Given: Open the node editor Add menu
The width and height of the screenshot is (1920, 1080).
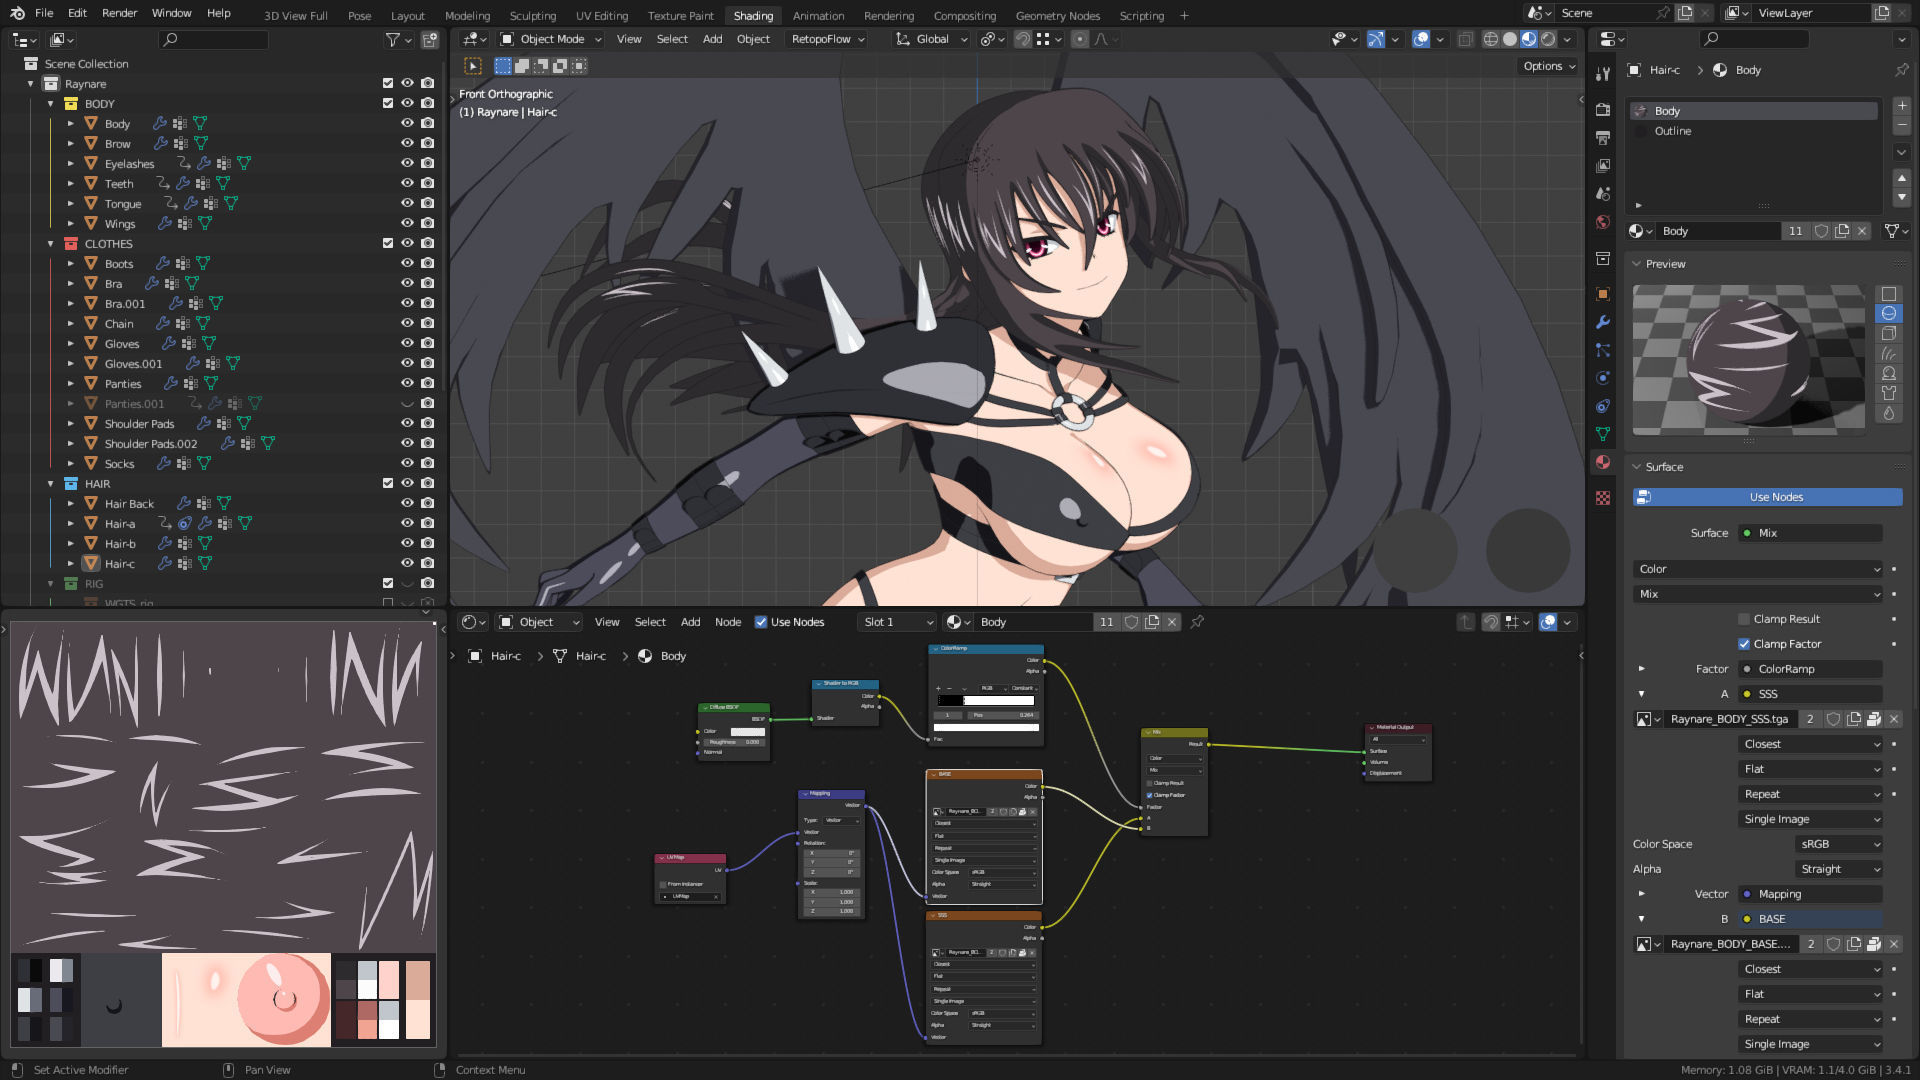Looking at the screenshot, I should [x=691, y=622].
